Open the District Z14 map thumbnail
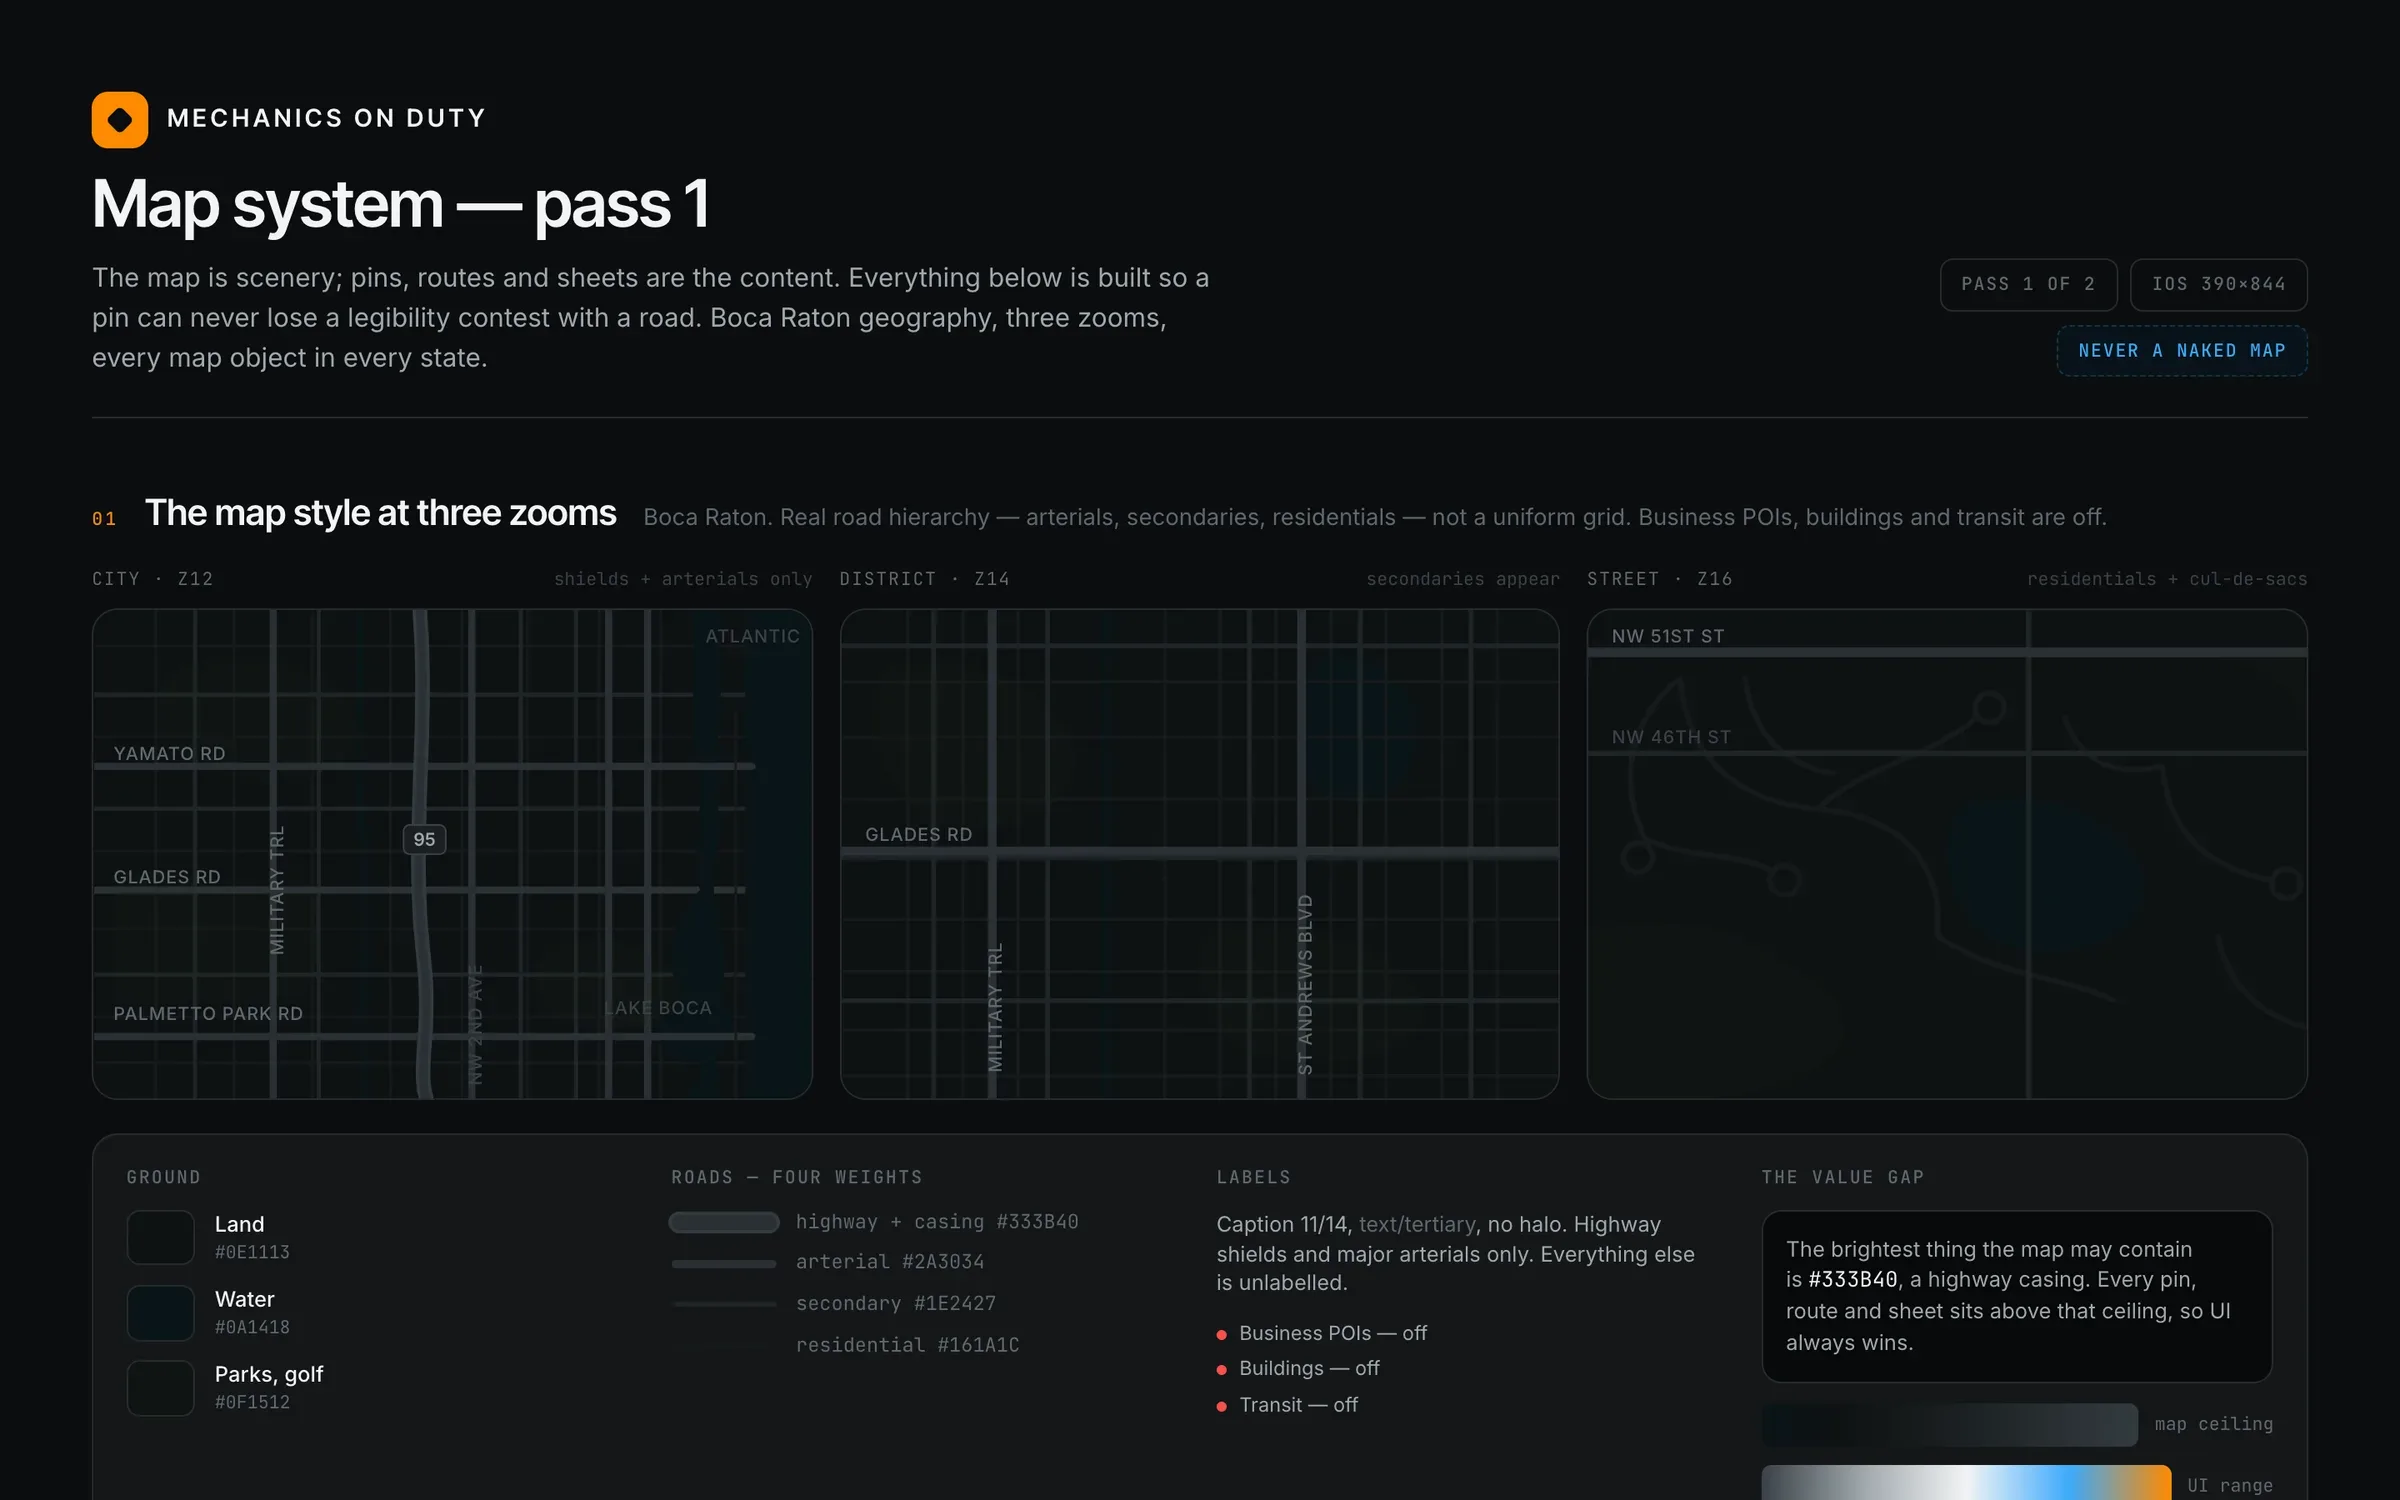Image resolution: width=2400 pixels, height=1500 pixels. 1199,854
